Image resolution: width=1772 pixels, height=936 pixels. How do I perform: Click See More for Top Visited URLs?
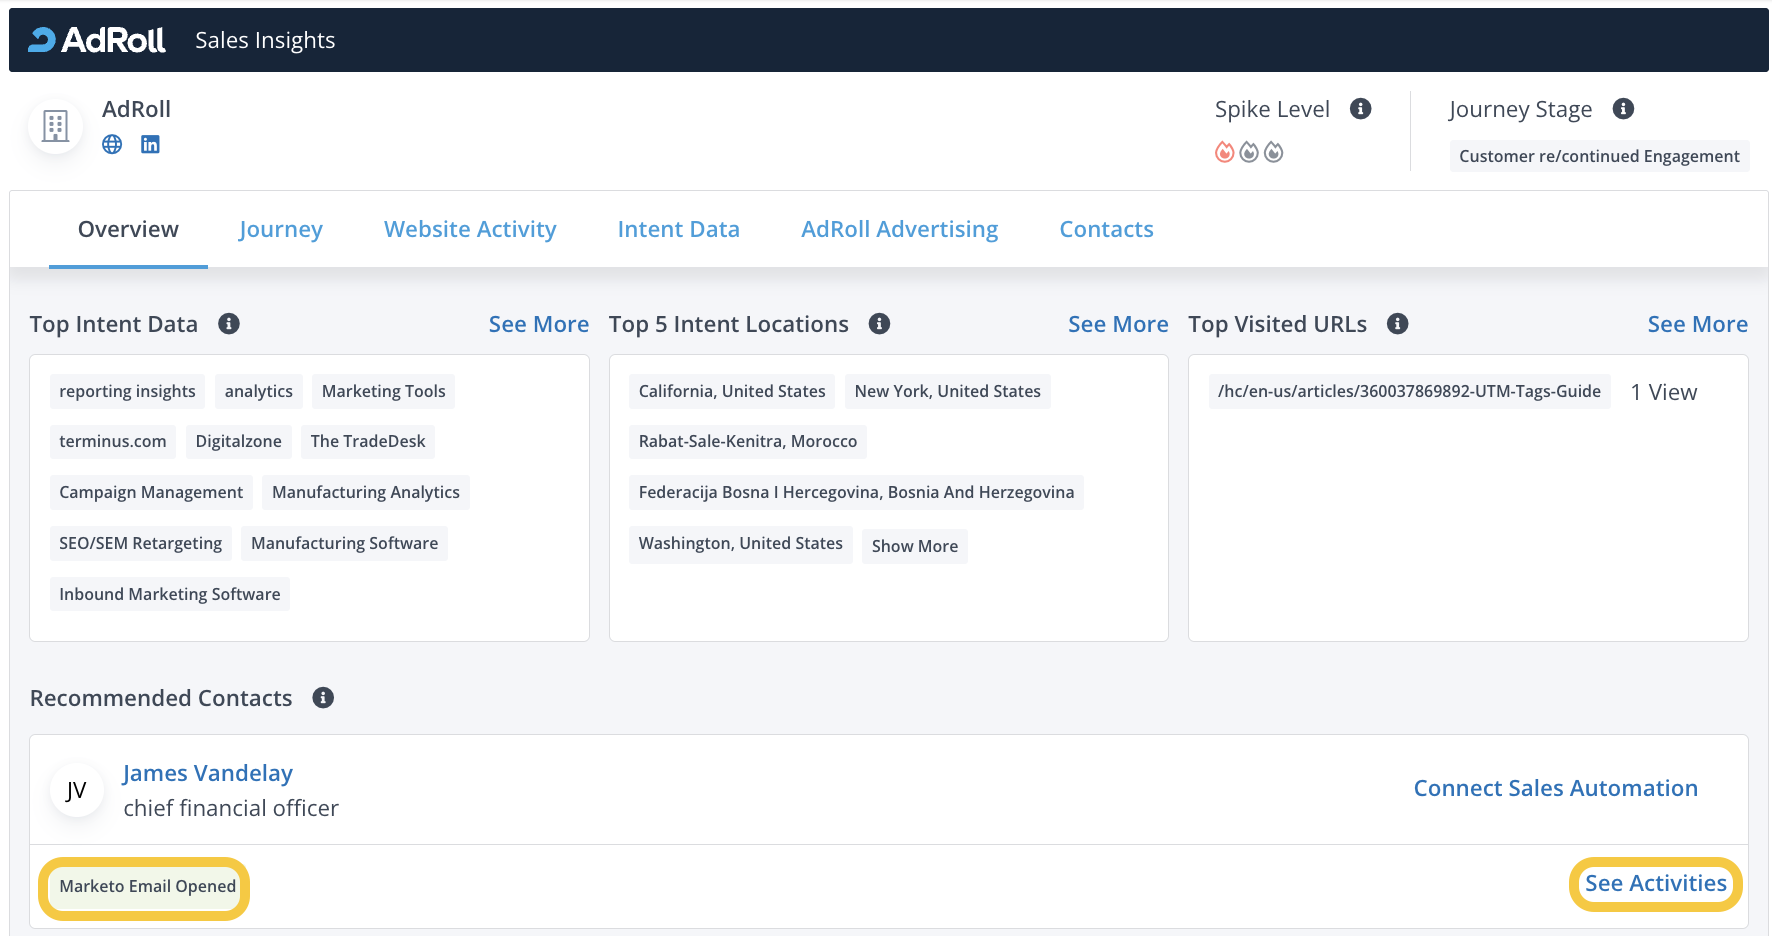1698,324
